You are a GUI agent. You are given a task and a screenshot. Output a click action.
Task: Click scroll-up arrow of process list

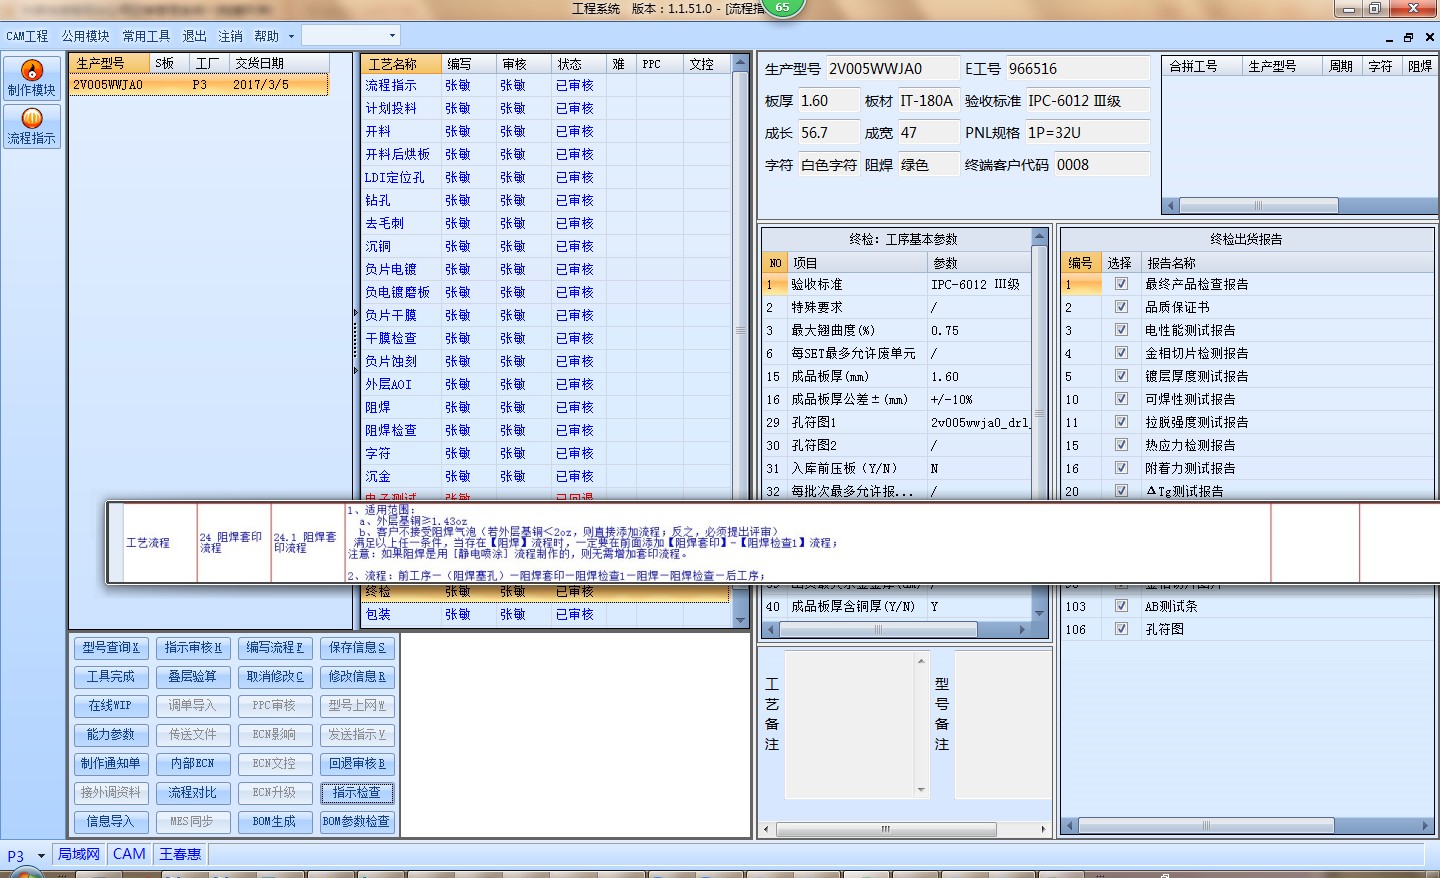[741, 63]
